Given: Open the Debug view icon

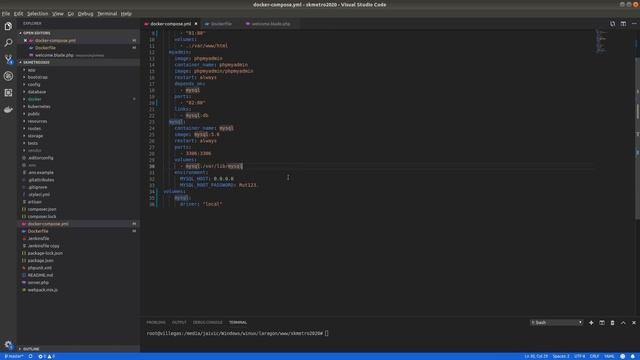Looking at the screenshot, I should click(x=8, y=76).
